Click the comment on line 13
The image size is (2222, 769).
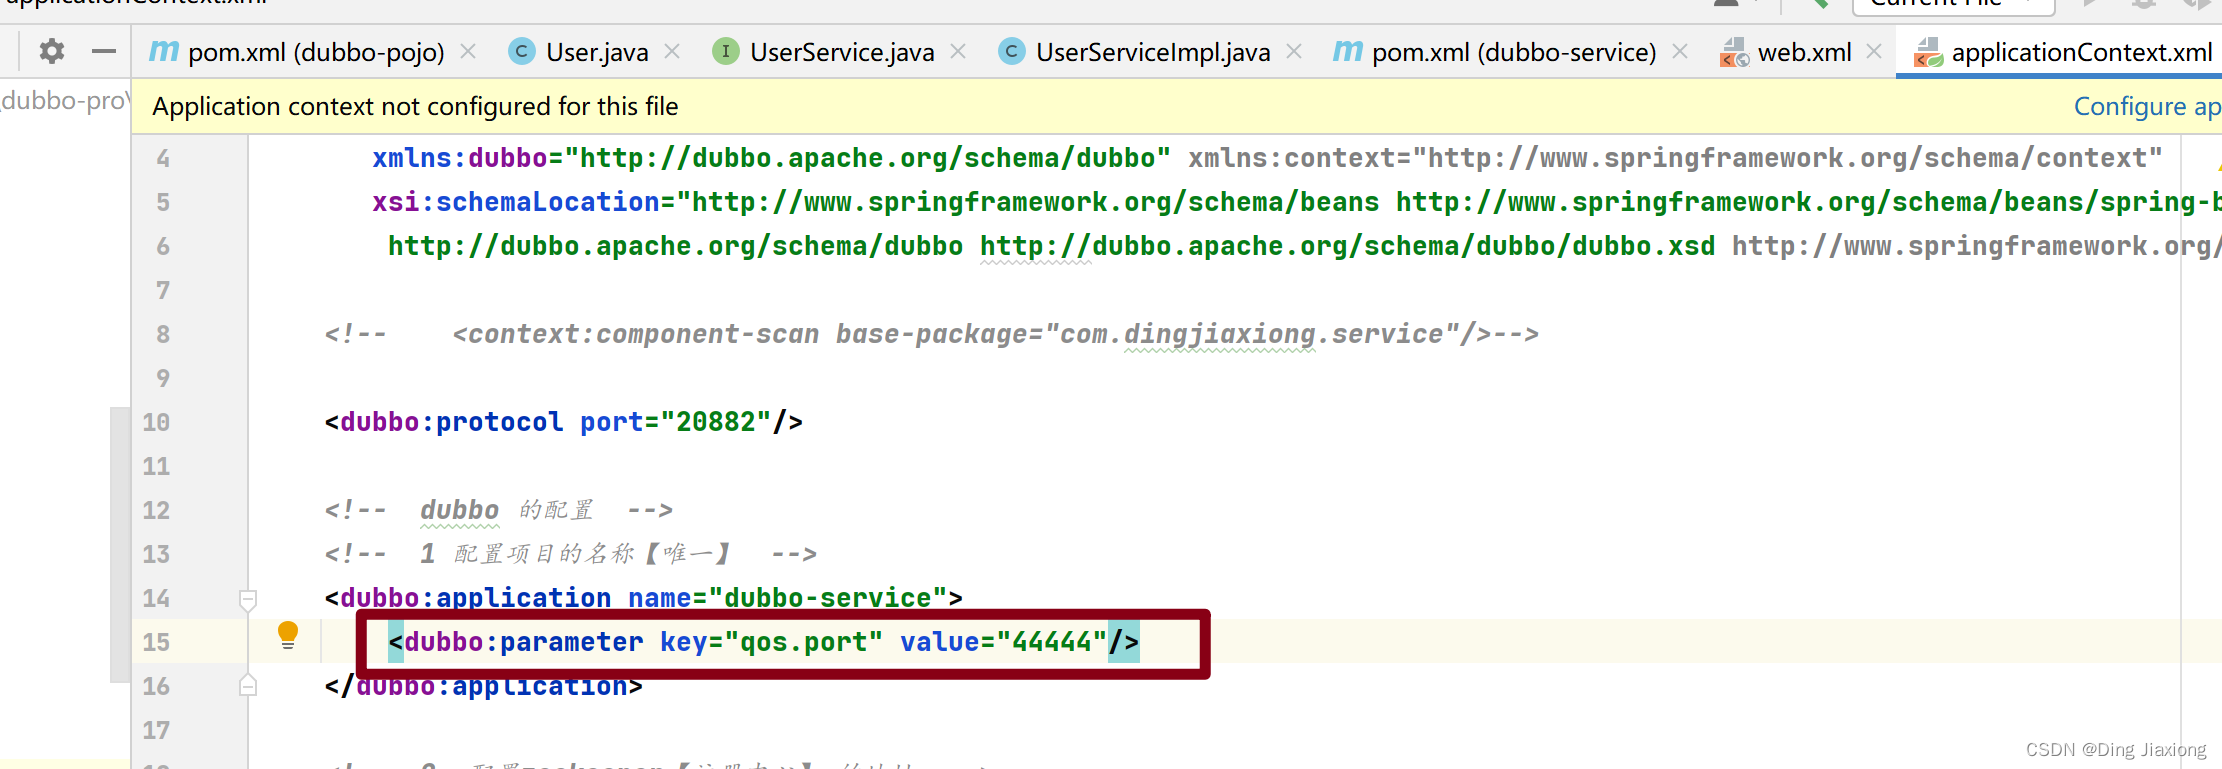[571, 554]
